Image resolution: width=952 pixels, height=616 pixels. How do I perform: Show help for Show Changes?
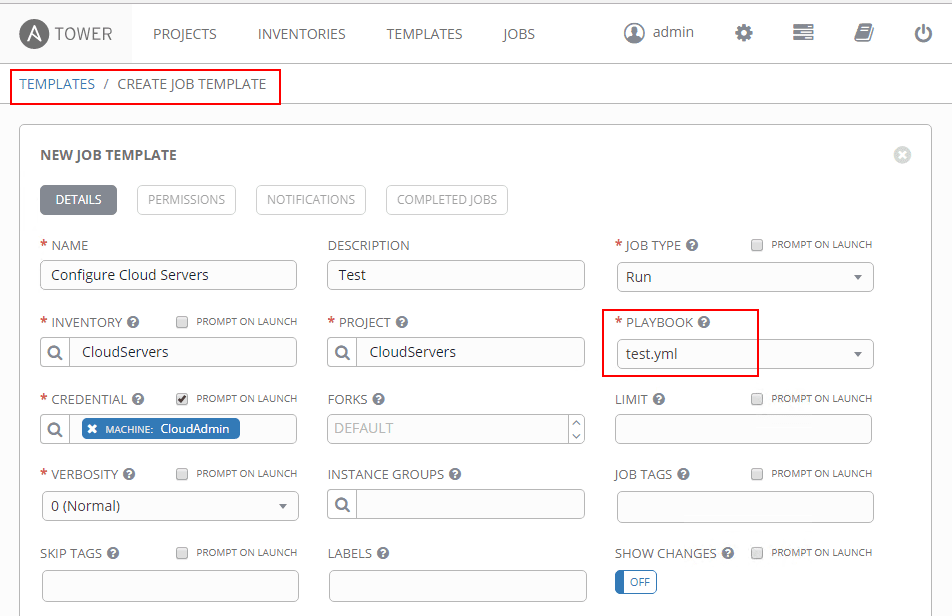pos(728,553)
